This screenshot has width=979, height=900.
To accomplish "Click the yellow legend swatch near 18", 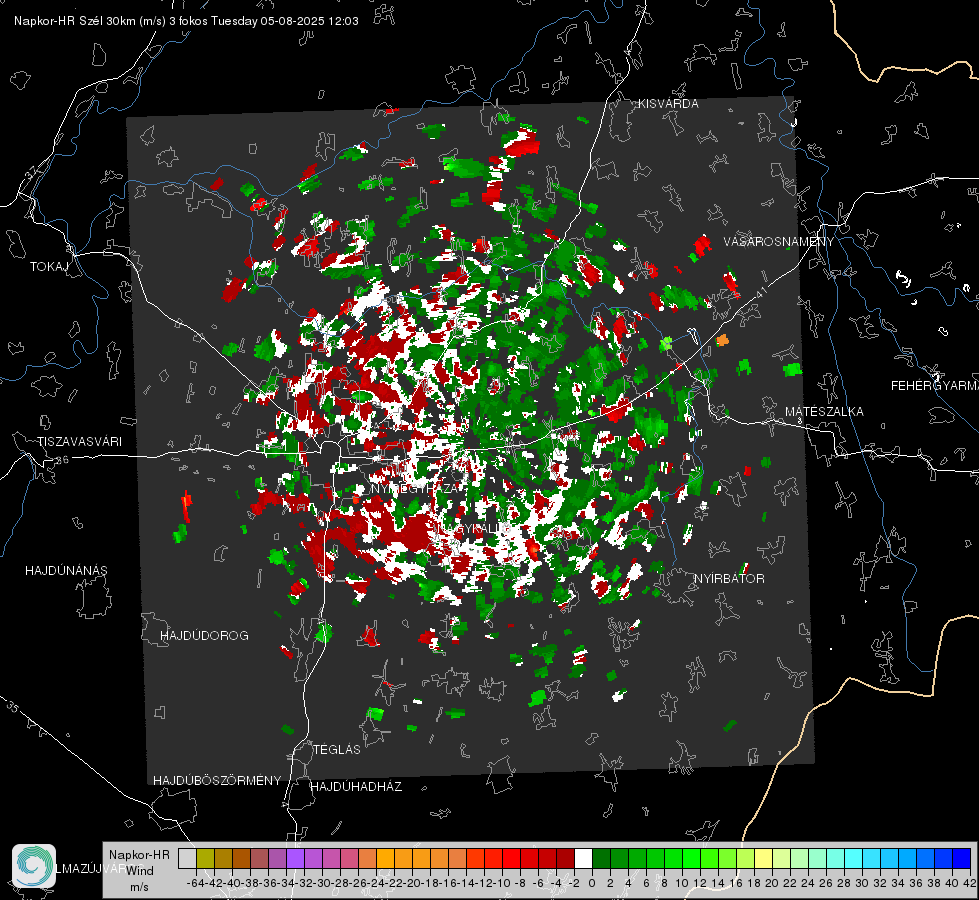I will click(x=764, y=858).
